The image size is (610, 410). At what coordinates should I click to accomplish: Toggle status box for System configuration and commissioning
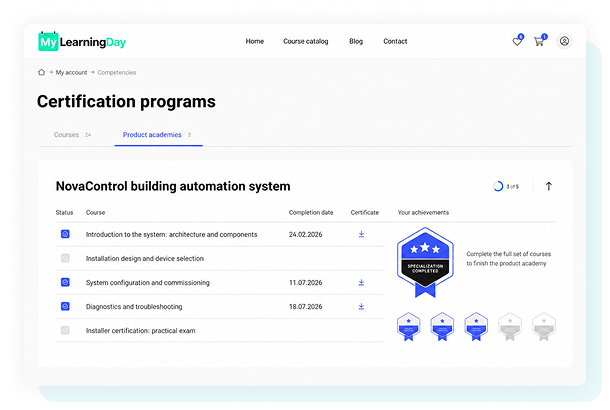65,282
